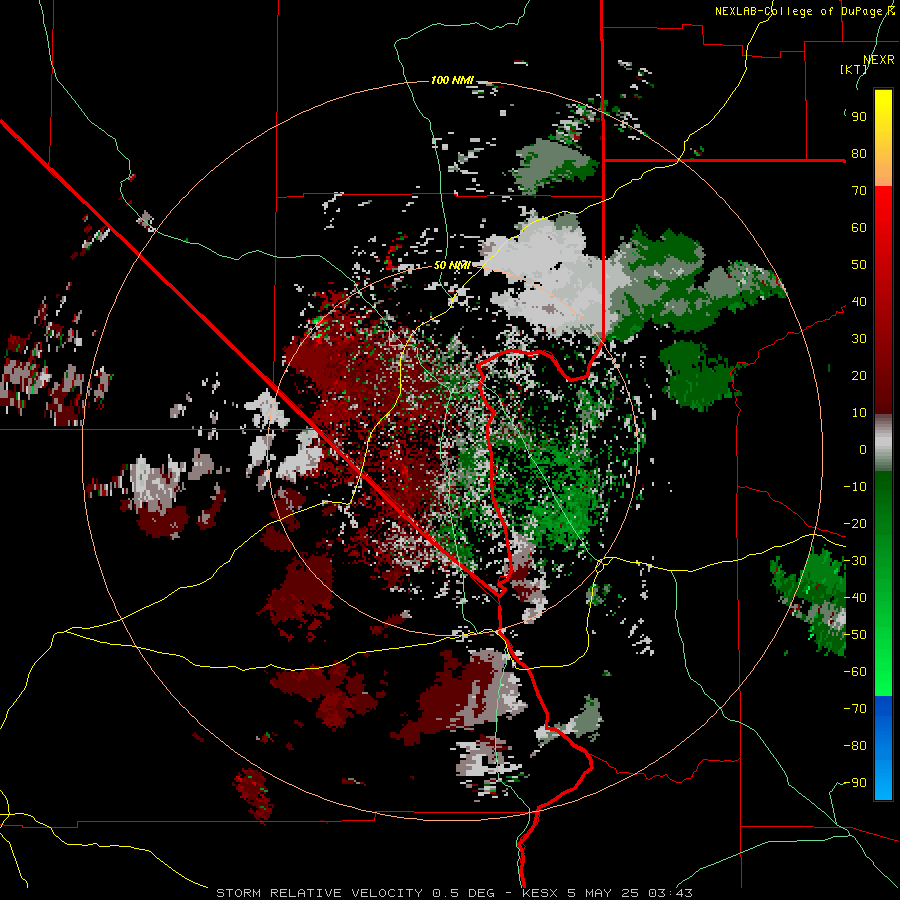Image resolution: width=900 pixels, height=900 pixels.
Task: Click the -90 value on the velocity legend
Action: tap(855, 783)
